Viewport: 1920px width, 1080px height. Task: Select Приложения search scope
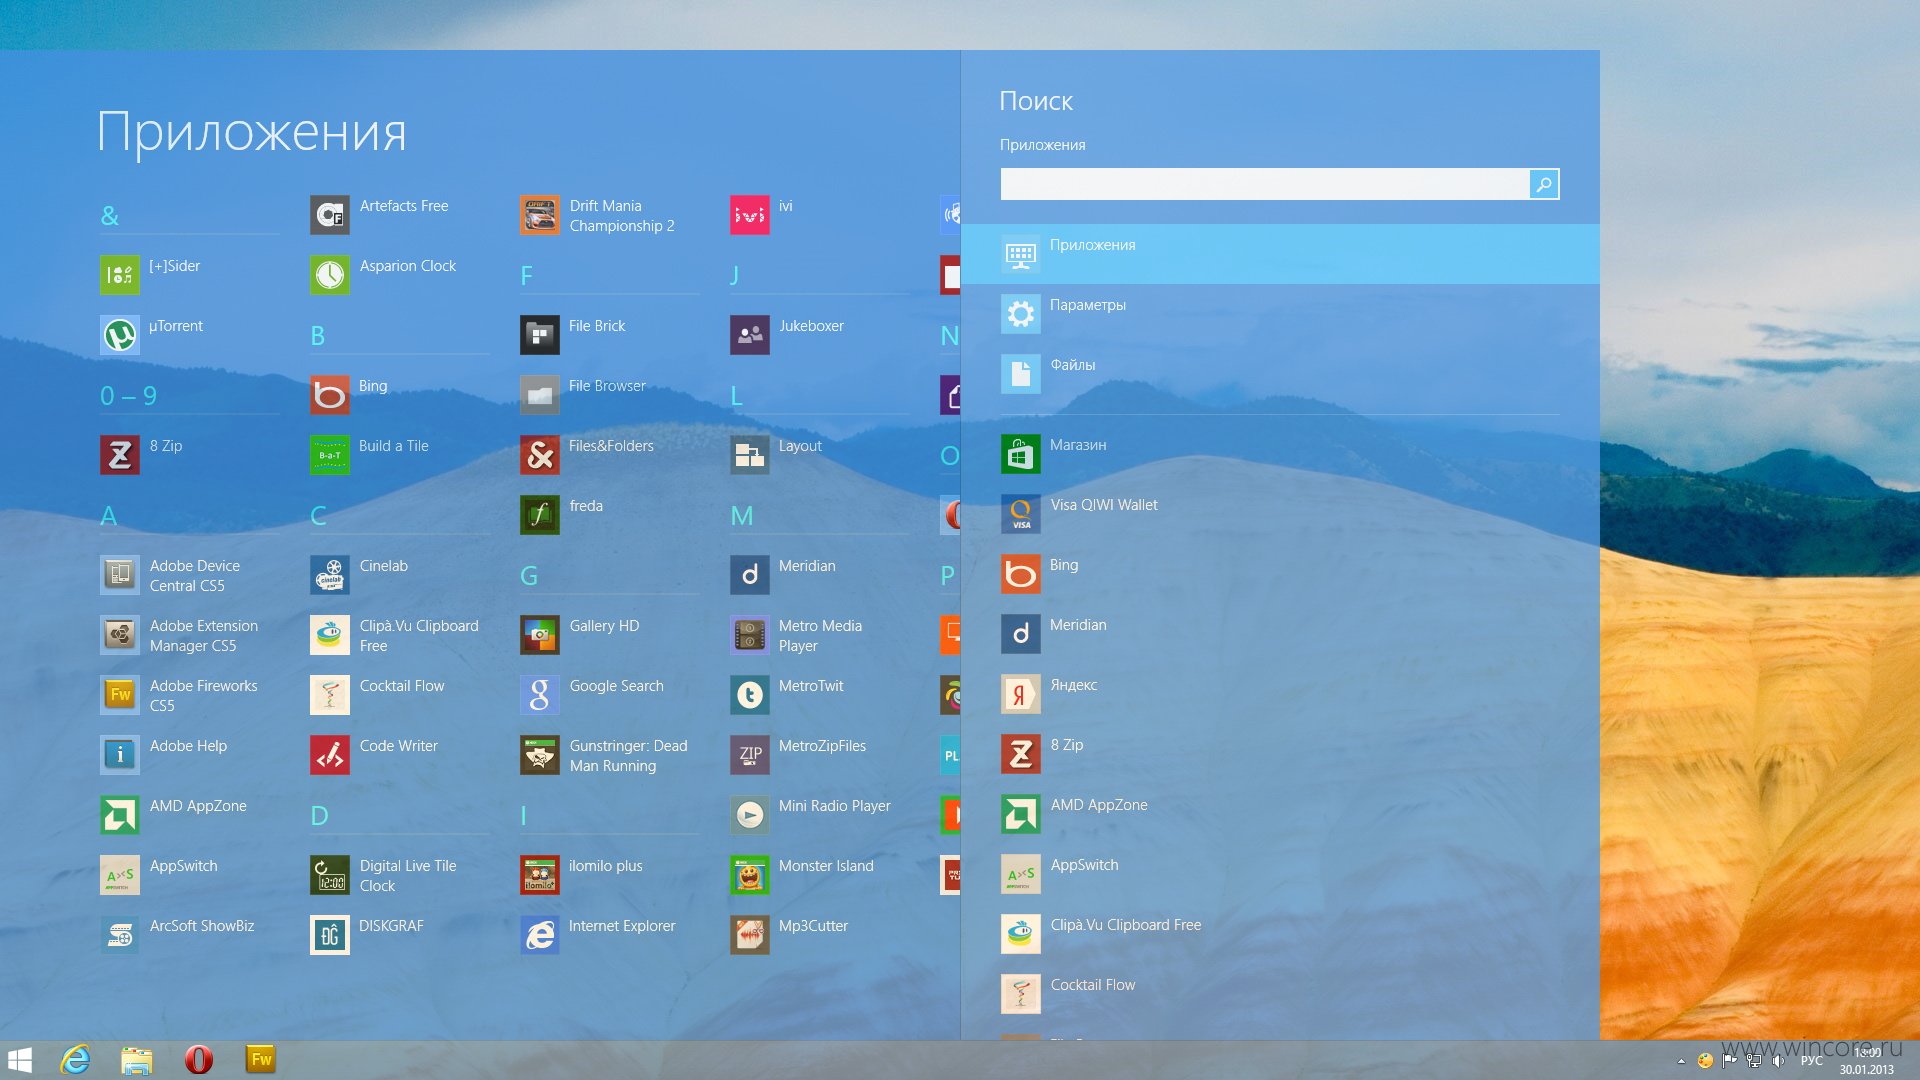(1280, 254)
